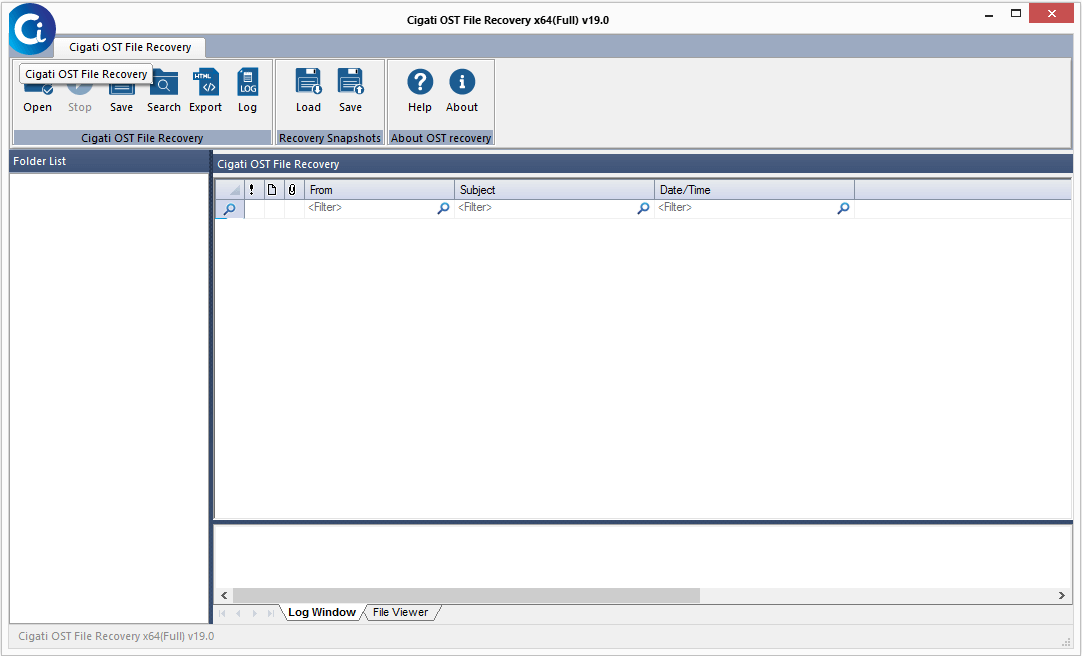This screenshot has width=1082, height=656.
Task: Click the Cigati application logo button
Action: tap(32, 29)
